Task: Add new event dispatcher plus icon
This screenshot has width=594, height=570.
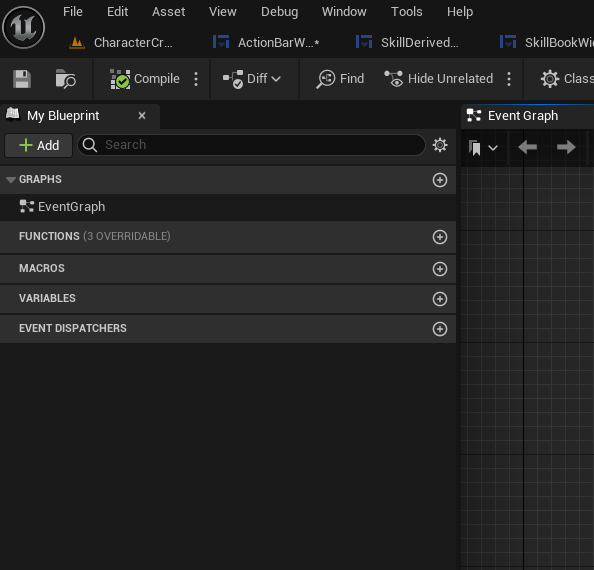Action: click(x=440, y=329)
